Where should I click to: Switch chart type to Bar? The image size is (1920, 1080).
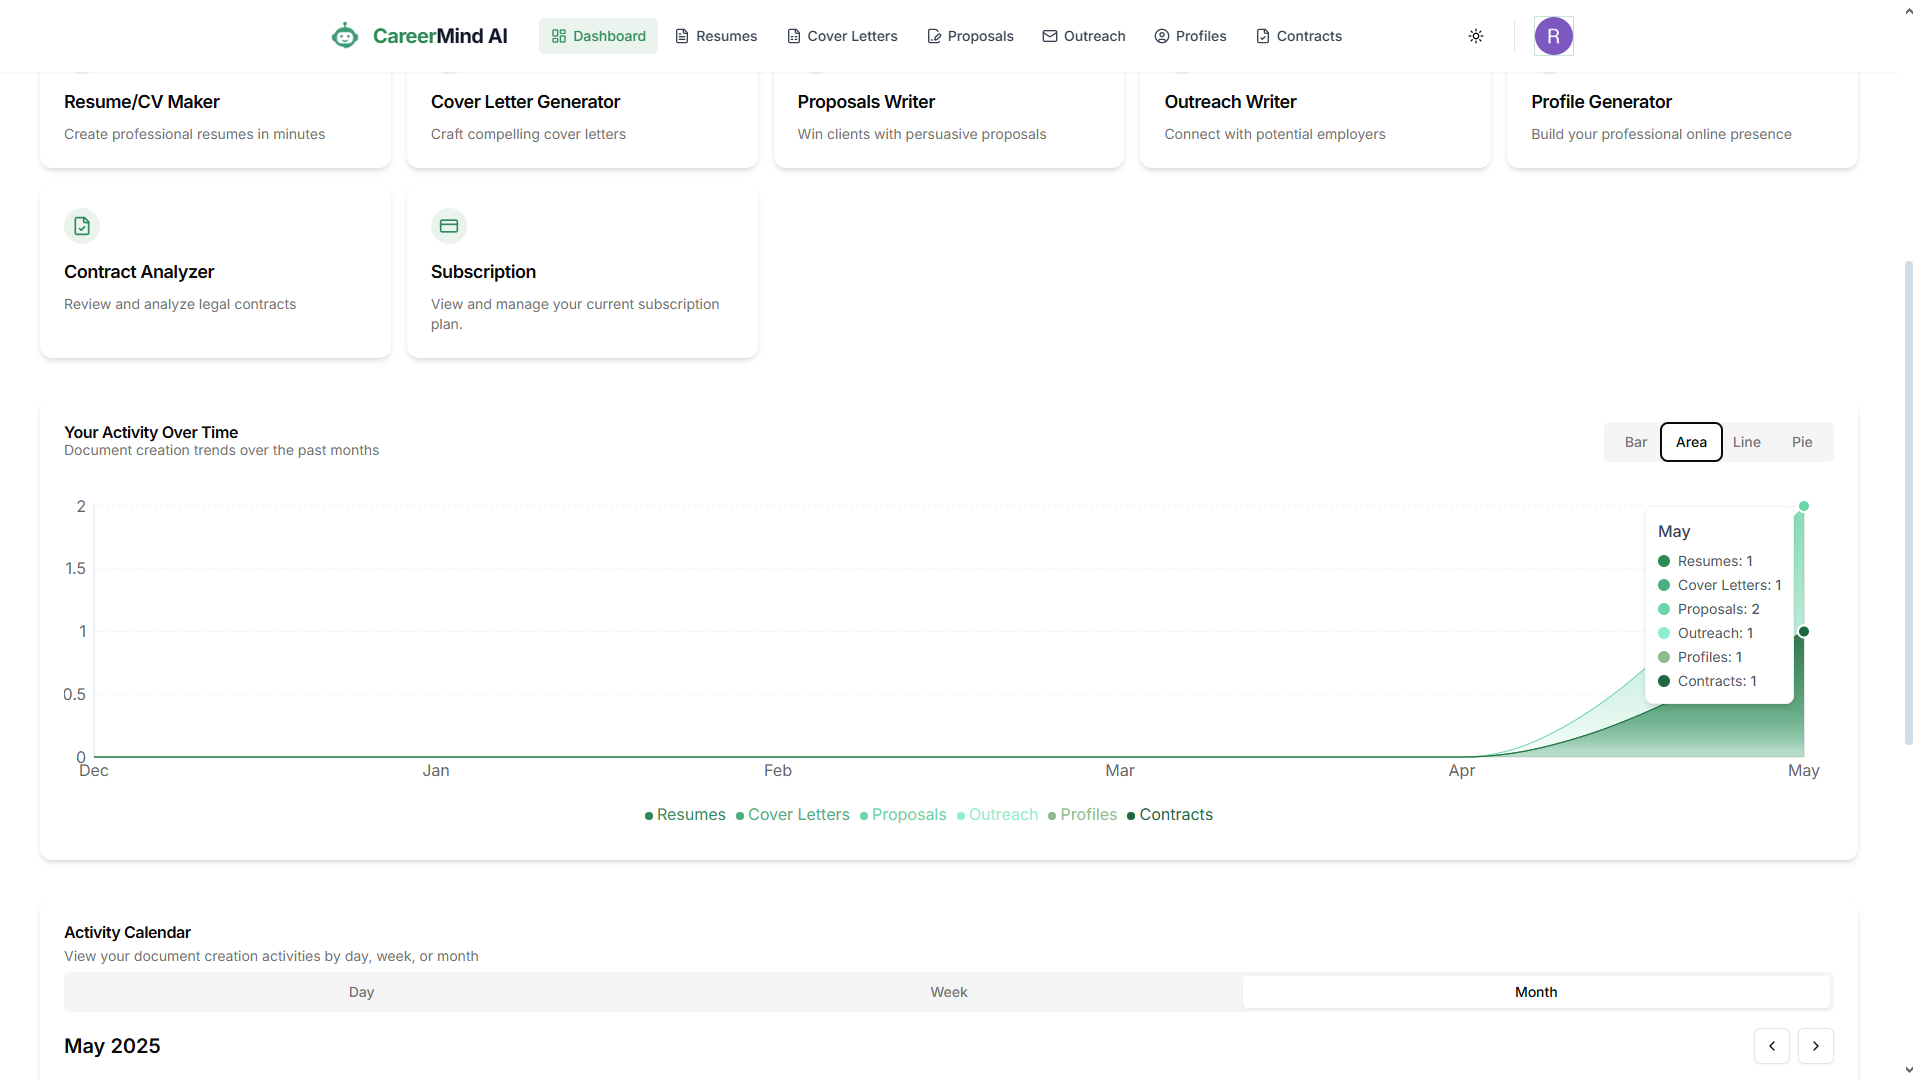tap(1635, 442)
